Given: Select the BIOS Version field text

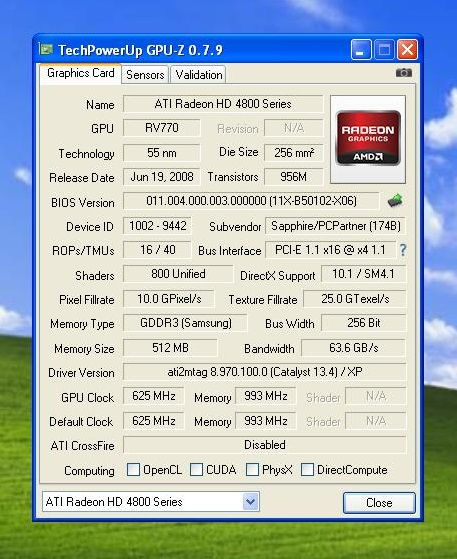Looking at the screenshot, I should click(251, 201).
